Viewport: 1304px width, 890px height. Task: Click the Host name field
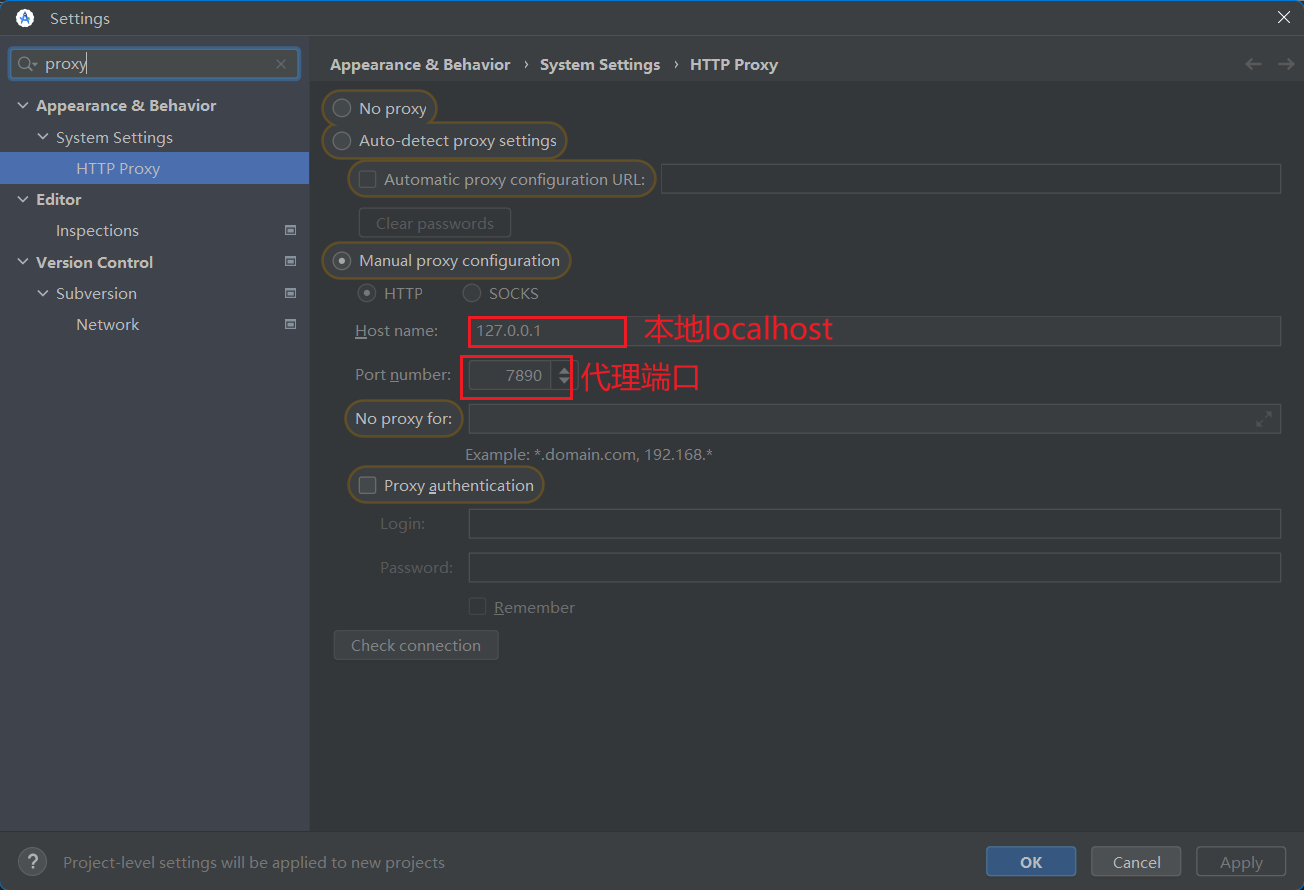pyautogui.click(x=875, y=331)
